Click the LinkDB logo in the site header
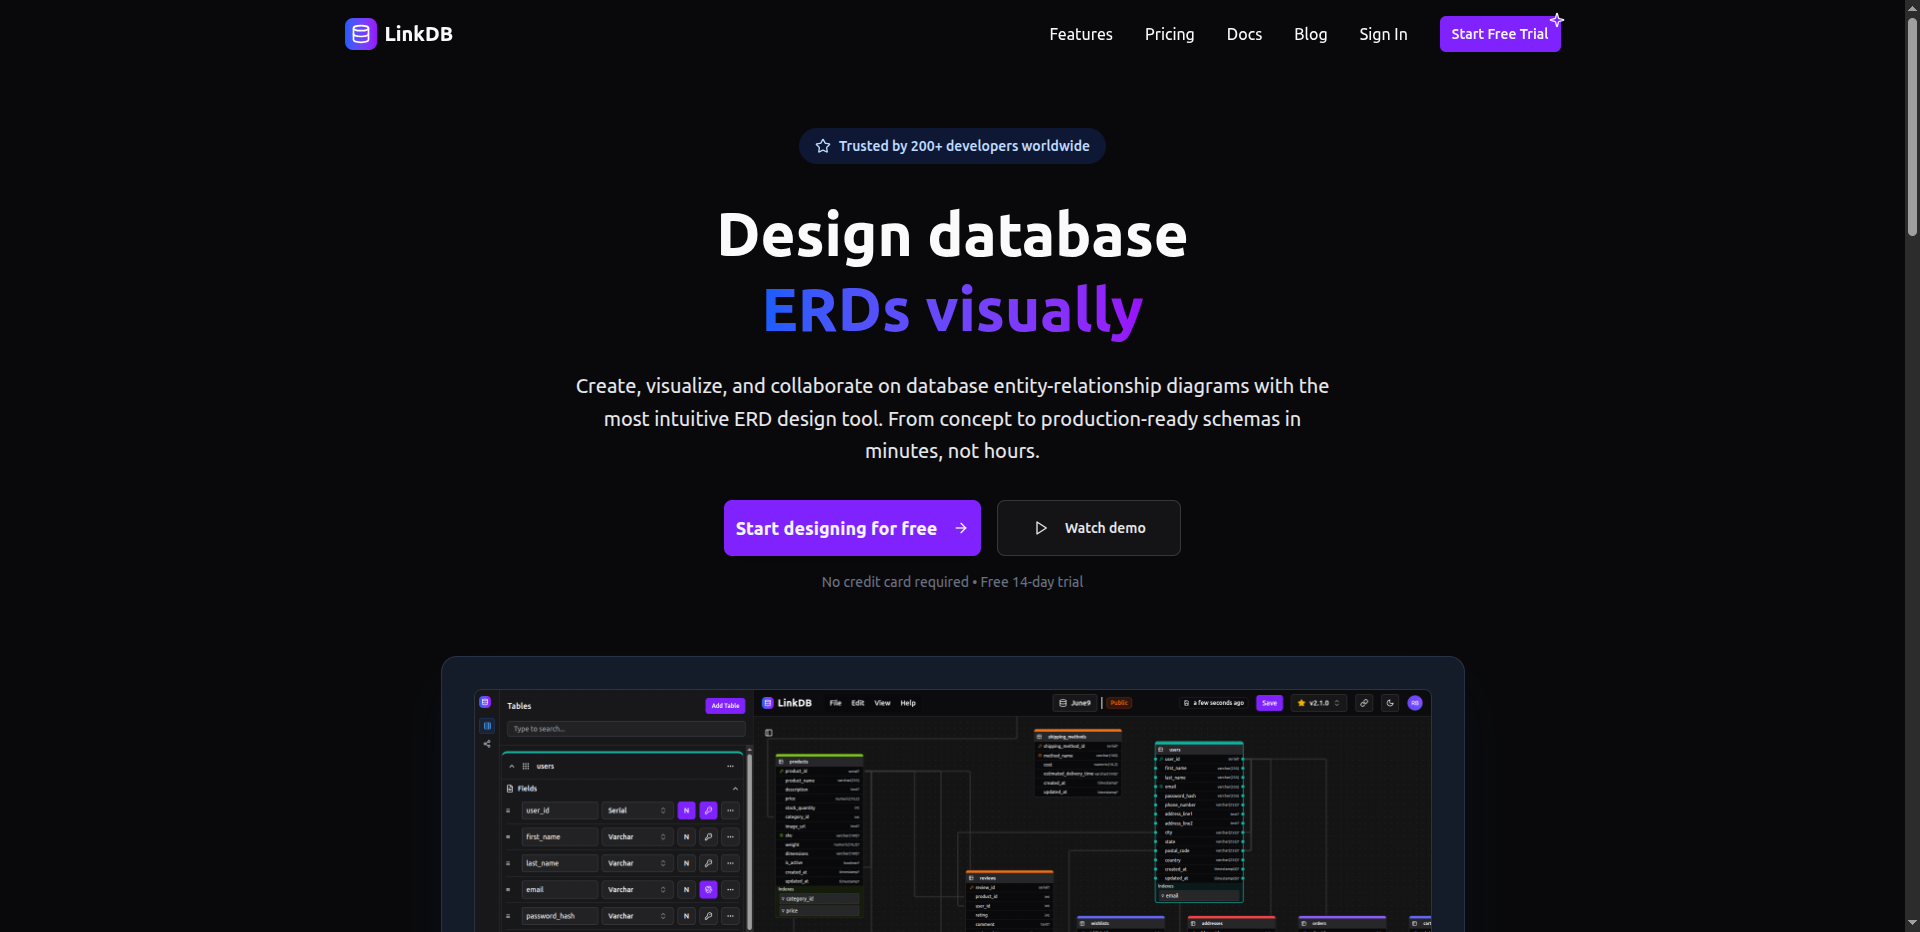This screenshot has width=1920, height=932. [x=399, y=34]
